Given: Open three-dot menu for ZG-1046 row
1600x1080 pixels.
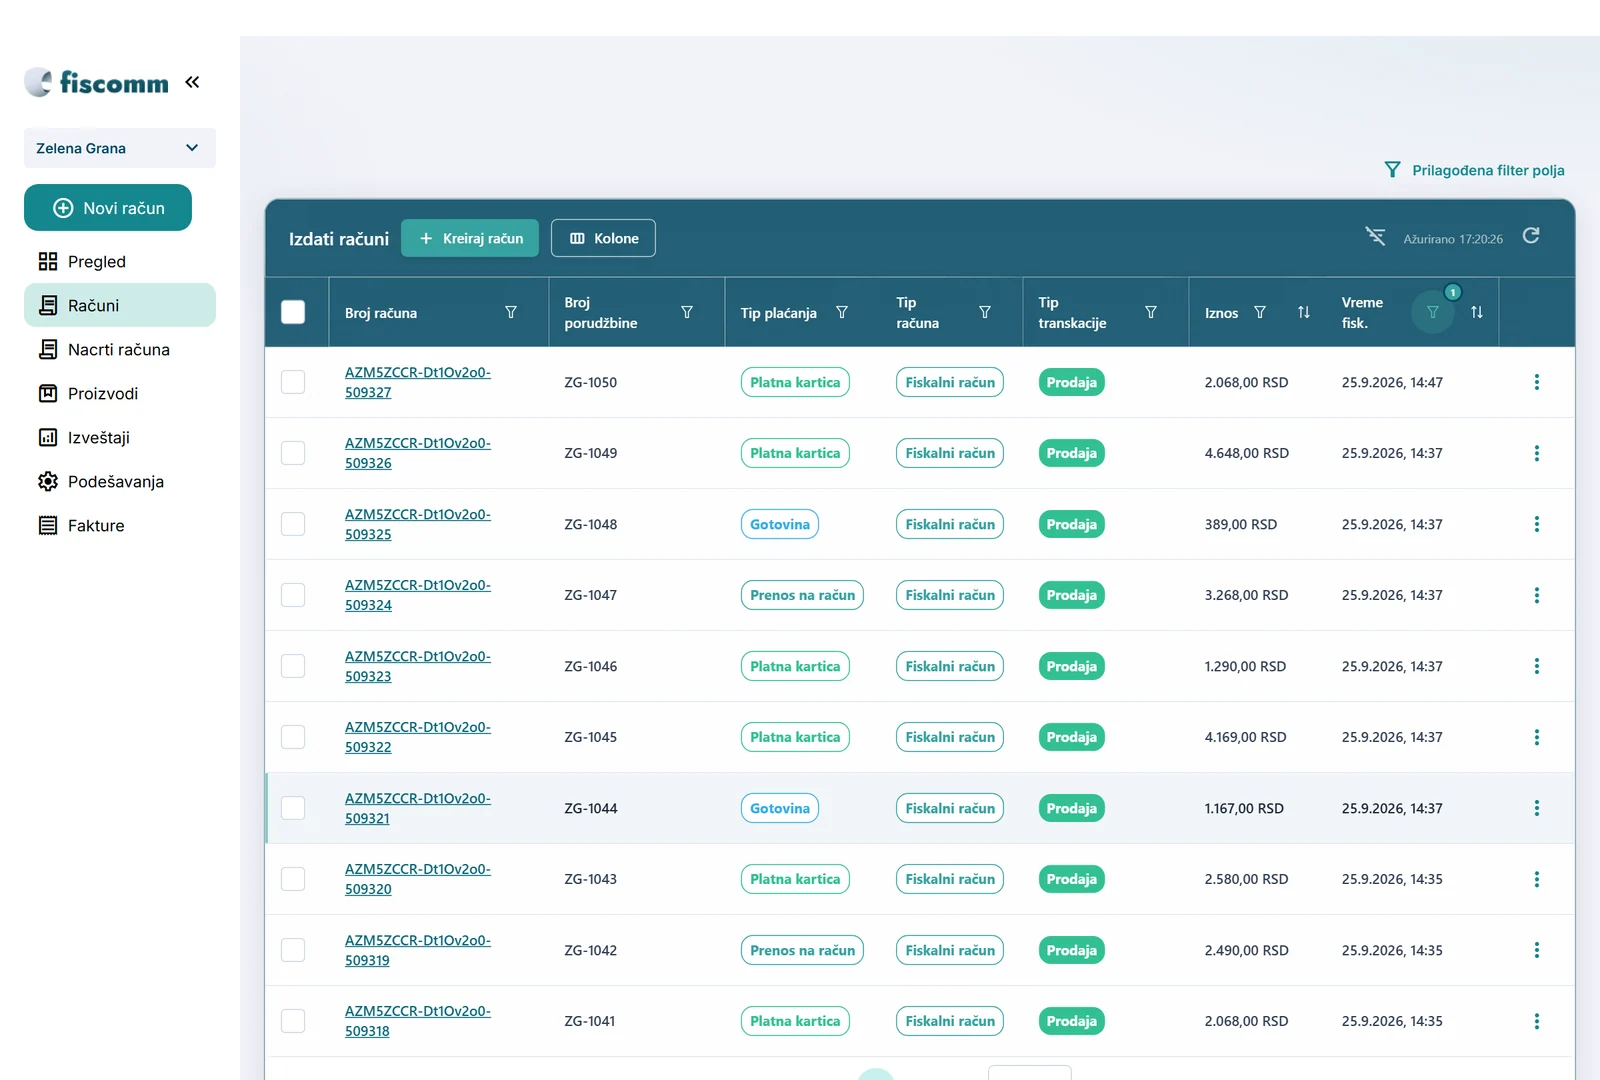Looking at the screenshot, I should (1537, 666).
